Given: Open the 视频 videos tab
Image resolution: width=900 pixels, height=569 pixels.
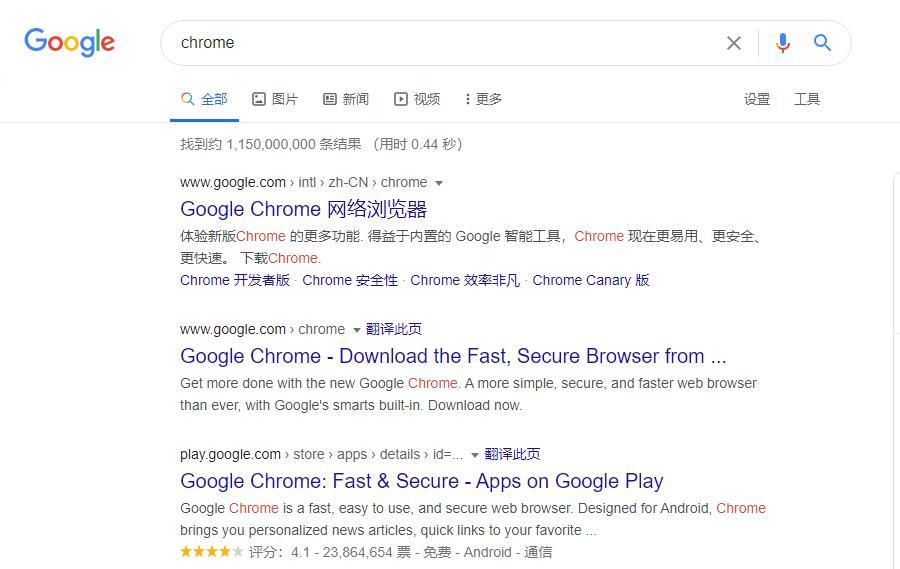Looking at the screenshot, I should coord(417,99).
